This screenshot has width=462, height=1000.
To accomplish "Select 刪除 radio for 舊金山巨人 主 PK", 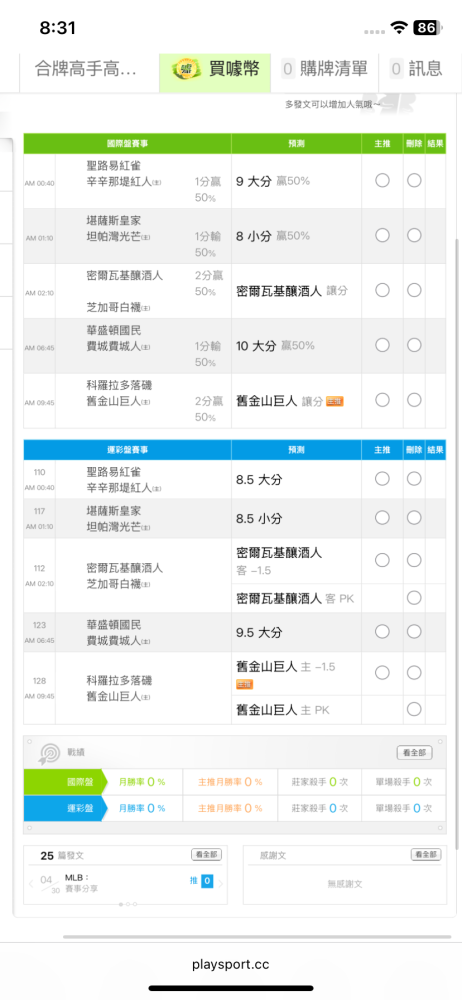I will [414, 709].
